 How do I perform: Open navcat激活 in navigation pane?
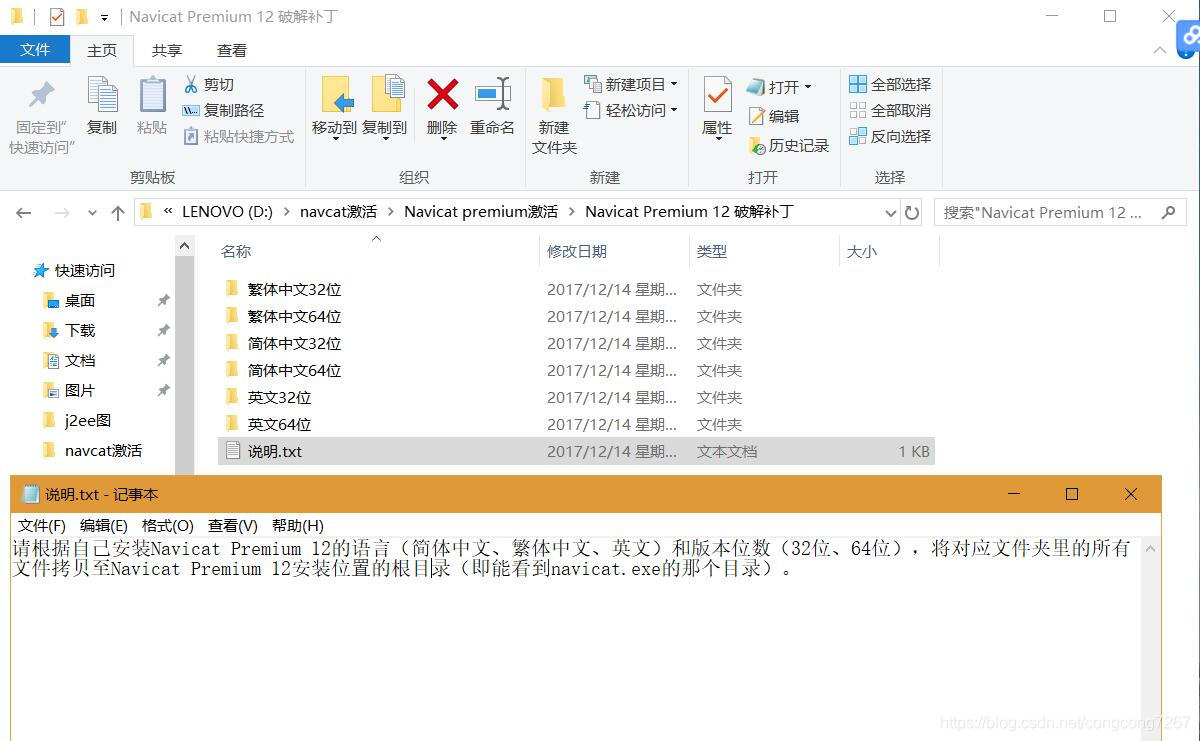pos(93,450)
